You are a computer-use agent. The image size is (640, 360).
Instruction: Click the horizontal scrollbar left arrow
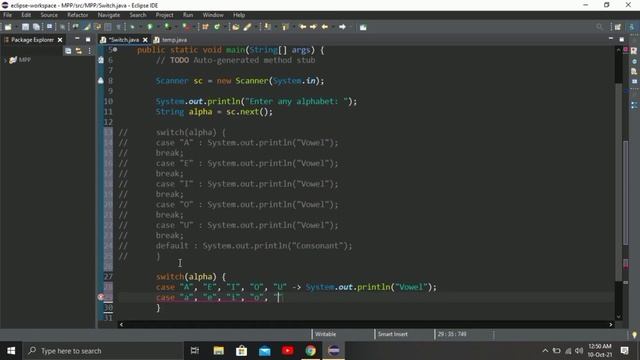click(121, 324)
